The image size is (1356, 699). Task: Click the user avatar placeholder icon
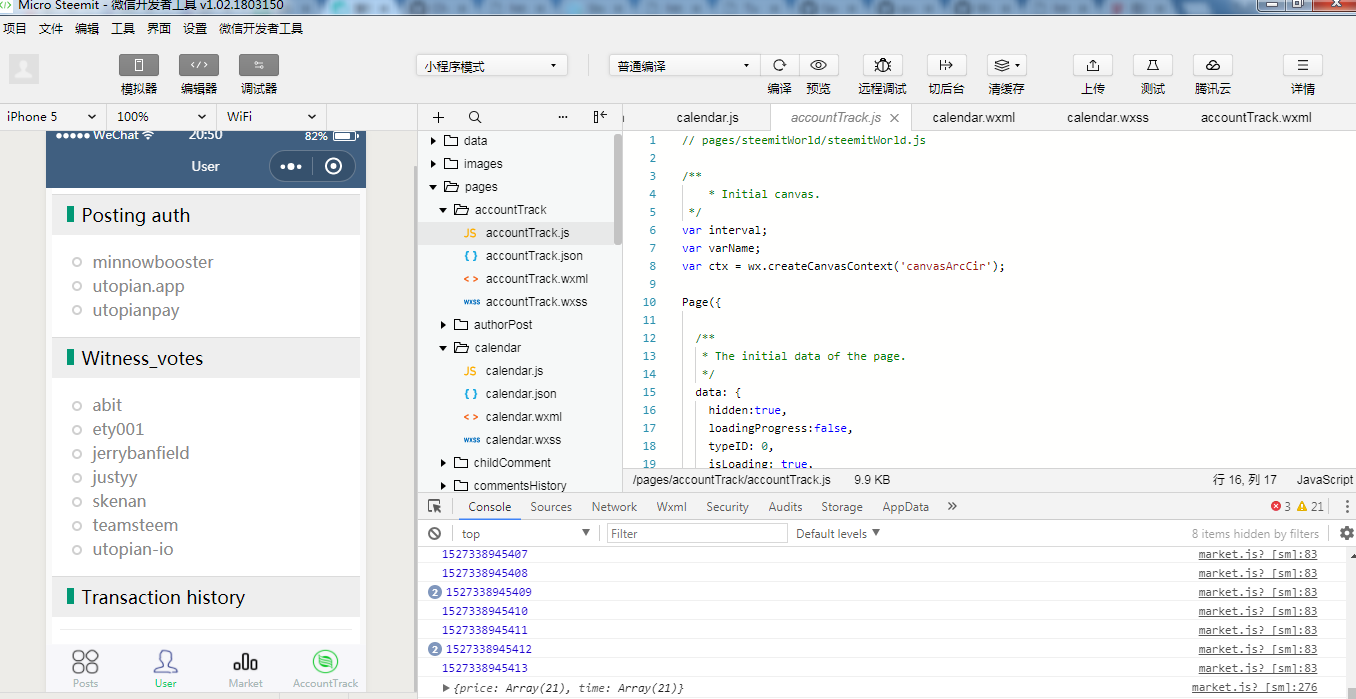coord(24,69)
